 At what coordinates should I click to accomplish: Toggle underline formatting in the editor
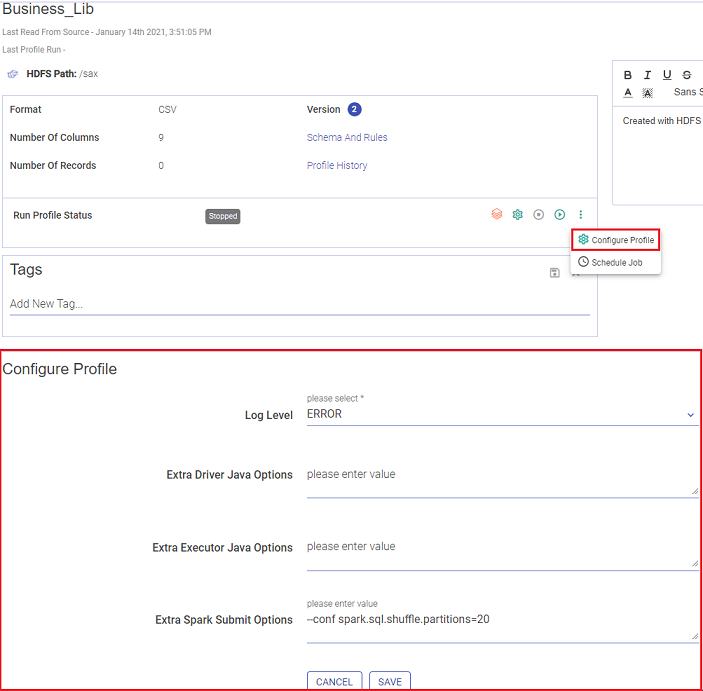tap(667, 75)
